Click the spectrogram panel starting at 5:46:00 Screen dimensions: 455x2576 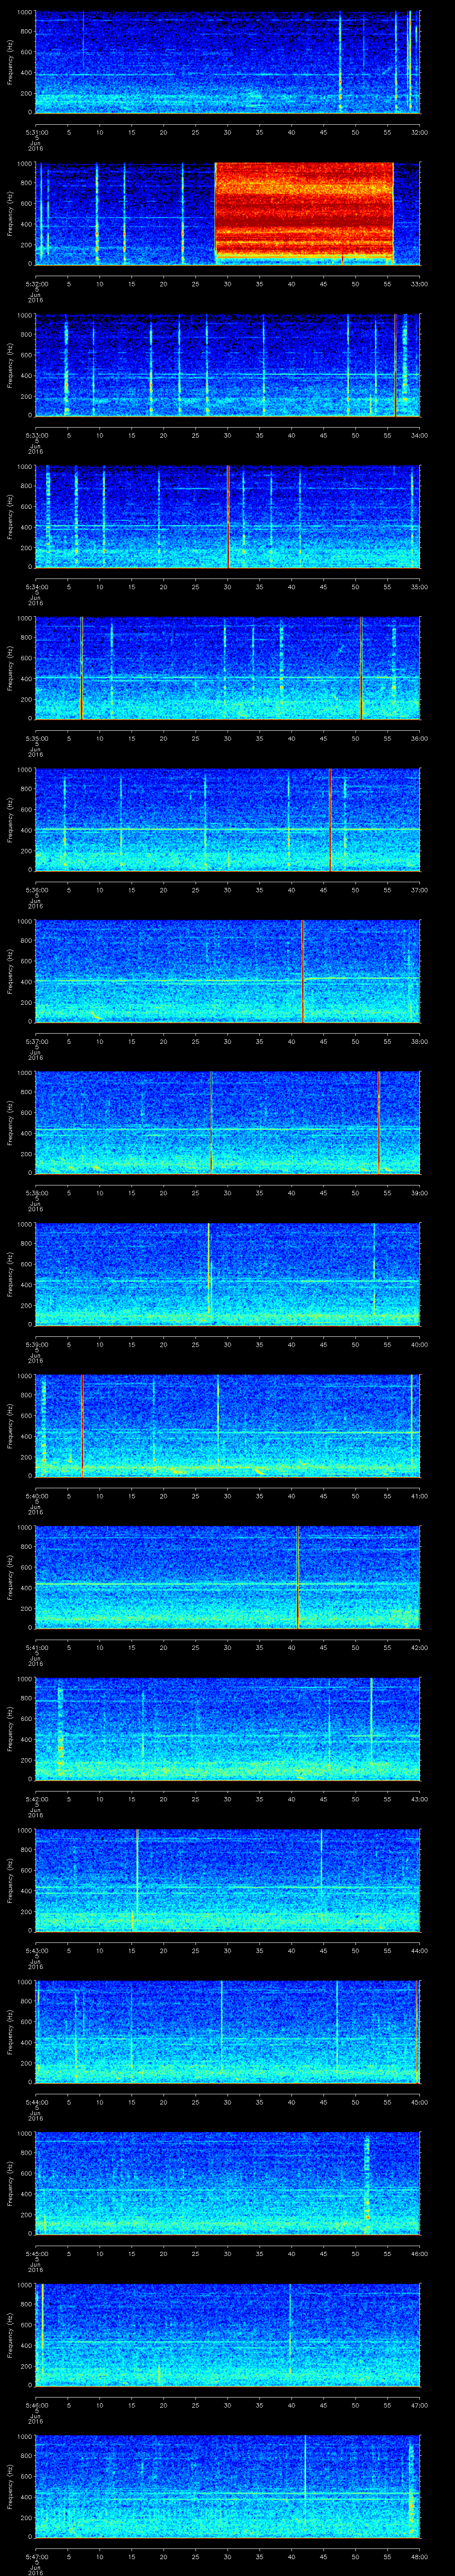point(228,2334)
